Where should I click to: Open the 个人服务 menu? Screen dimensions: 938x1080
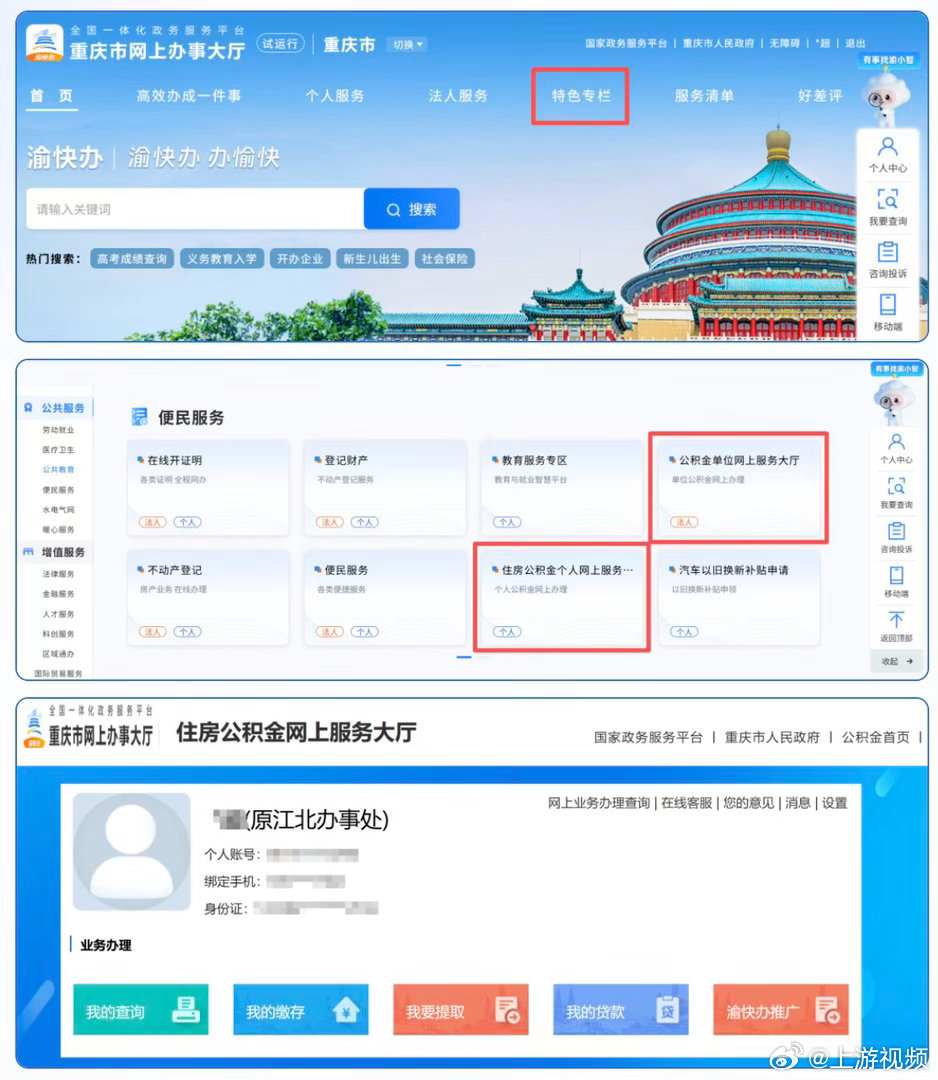[x=335, y=96]
